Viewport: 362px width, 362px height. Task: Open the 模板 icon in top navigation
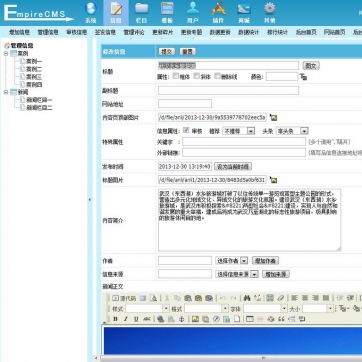coord(167,13)
